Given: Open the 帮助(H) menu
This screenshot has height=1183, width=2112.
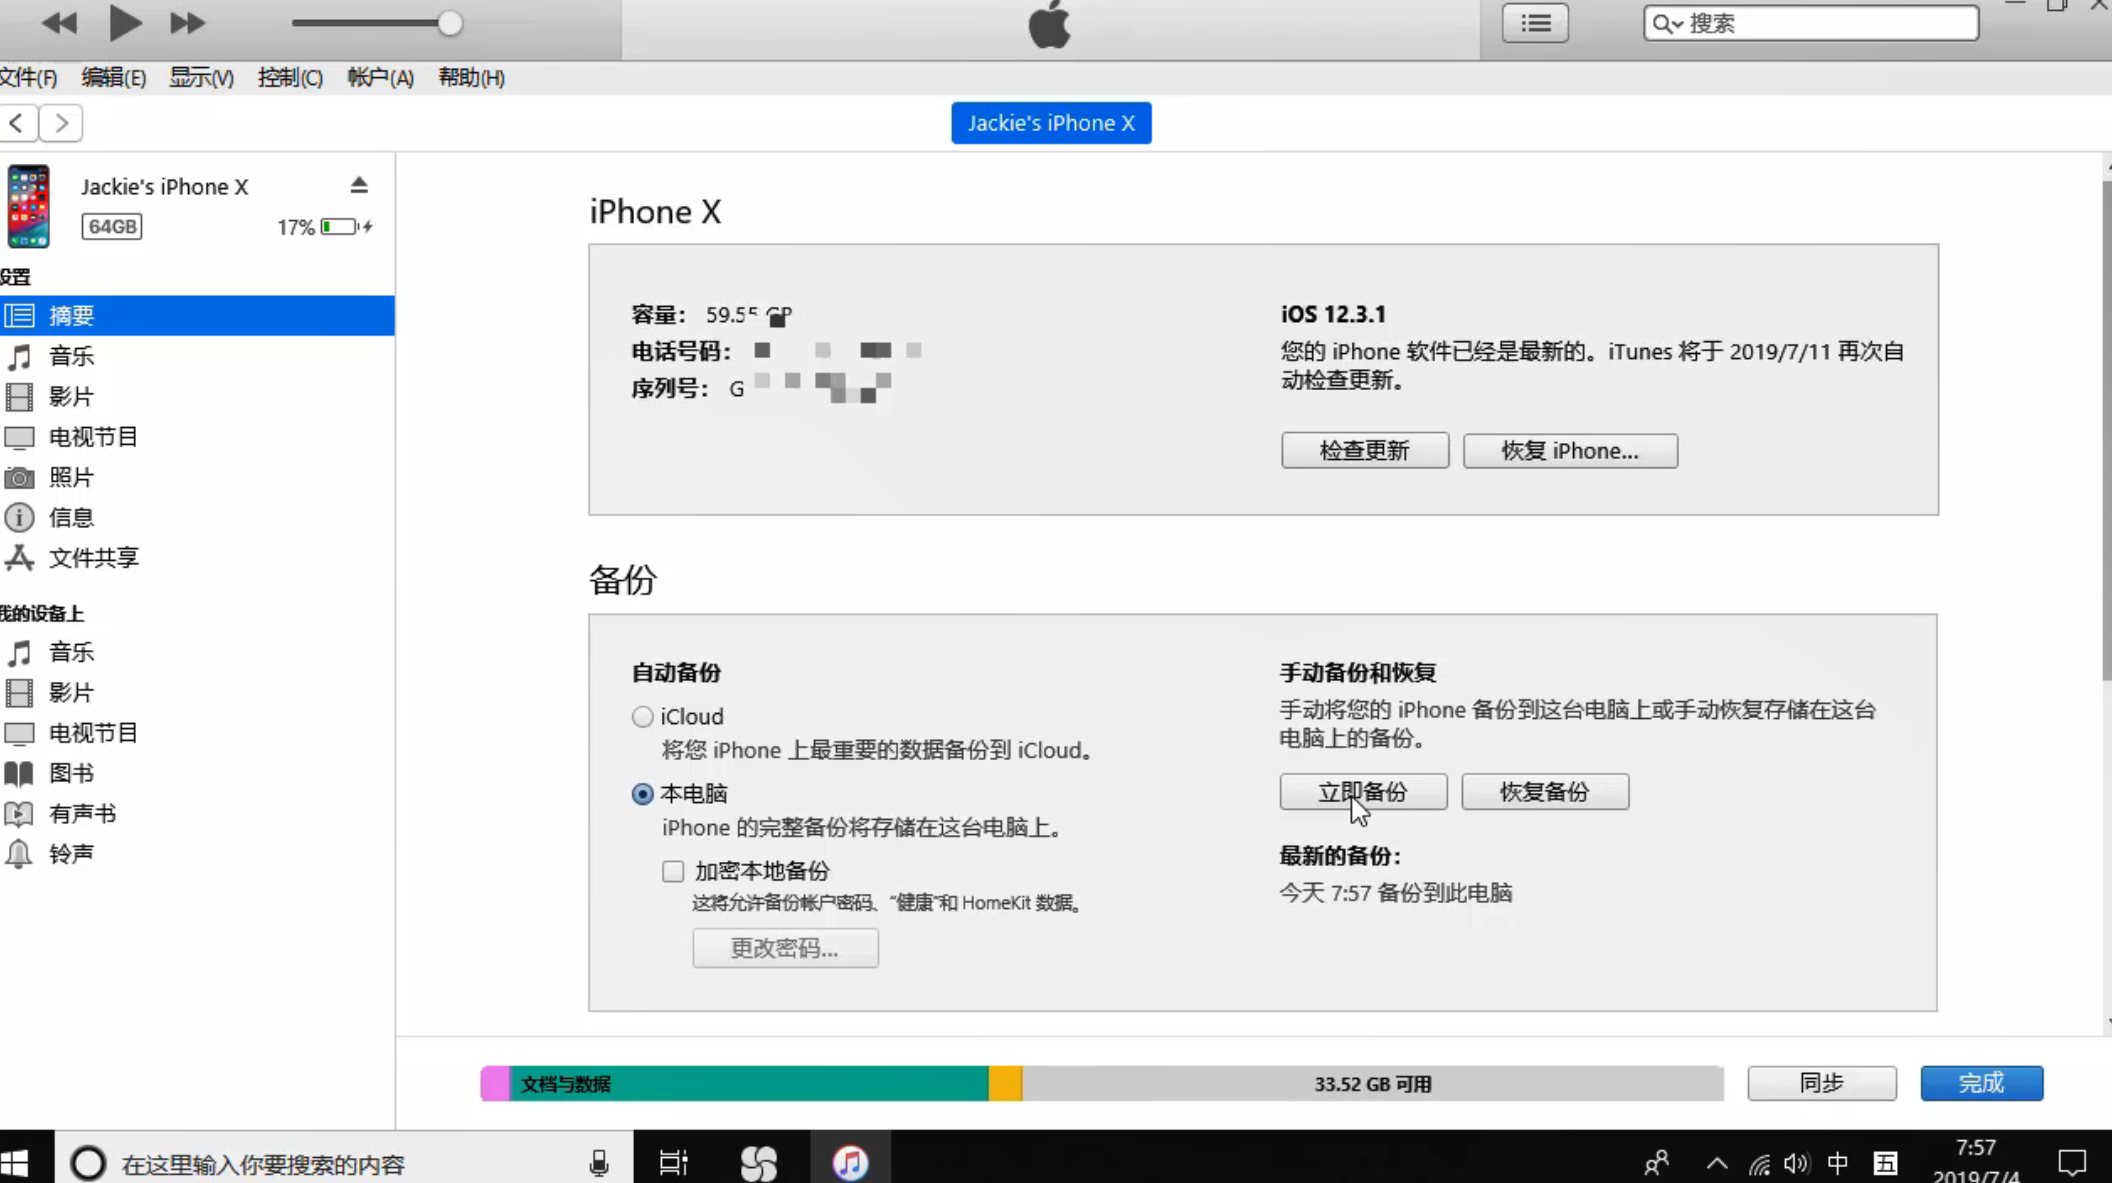Looking at the screenshot, I should pyautogui.click(x=471, y=77).
